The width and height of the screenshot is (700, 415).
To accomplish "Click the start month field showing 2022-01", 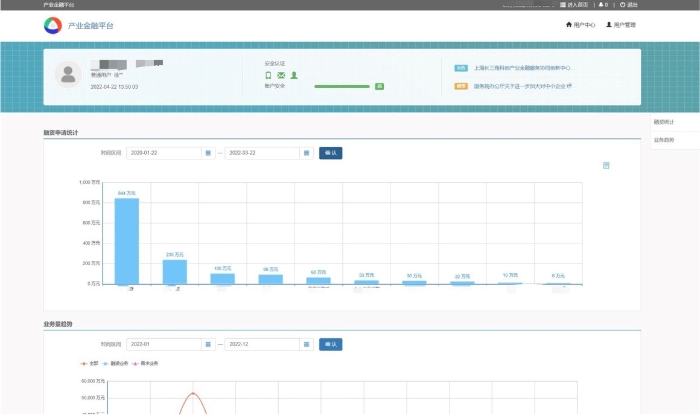I will click(x=164, y=344).
